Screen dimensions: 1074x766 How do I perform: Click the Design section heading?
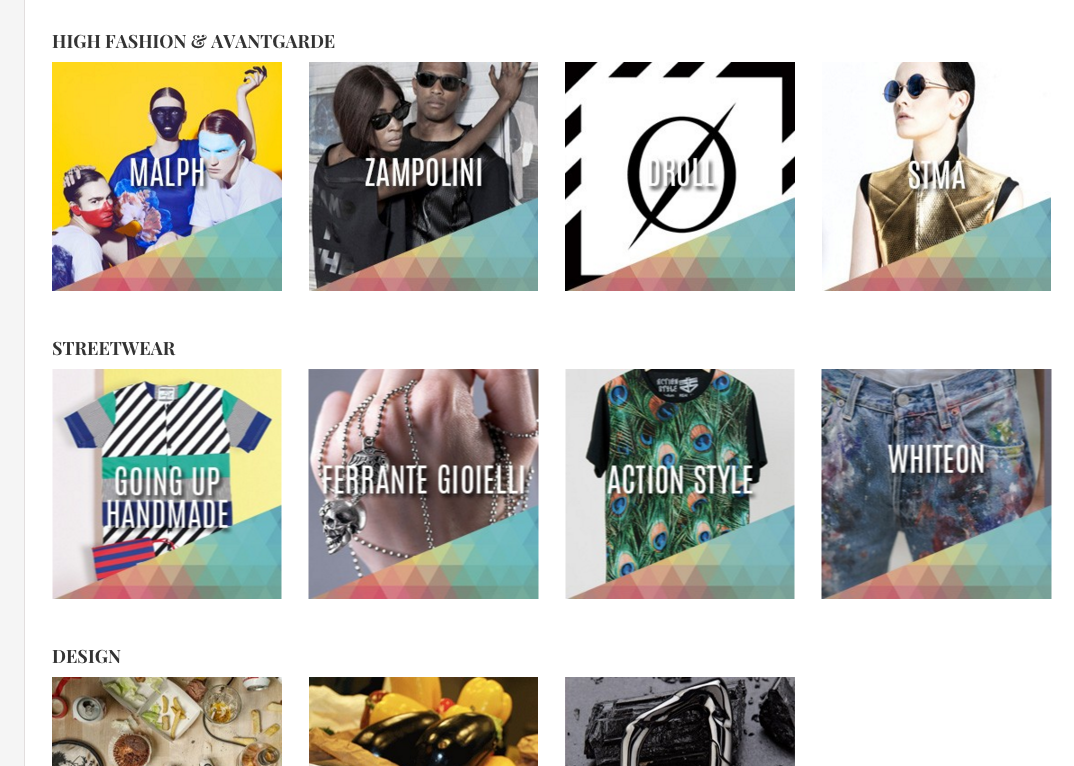coord(86,656)
